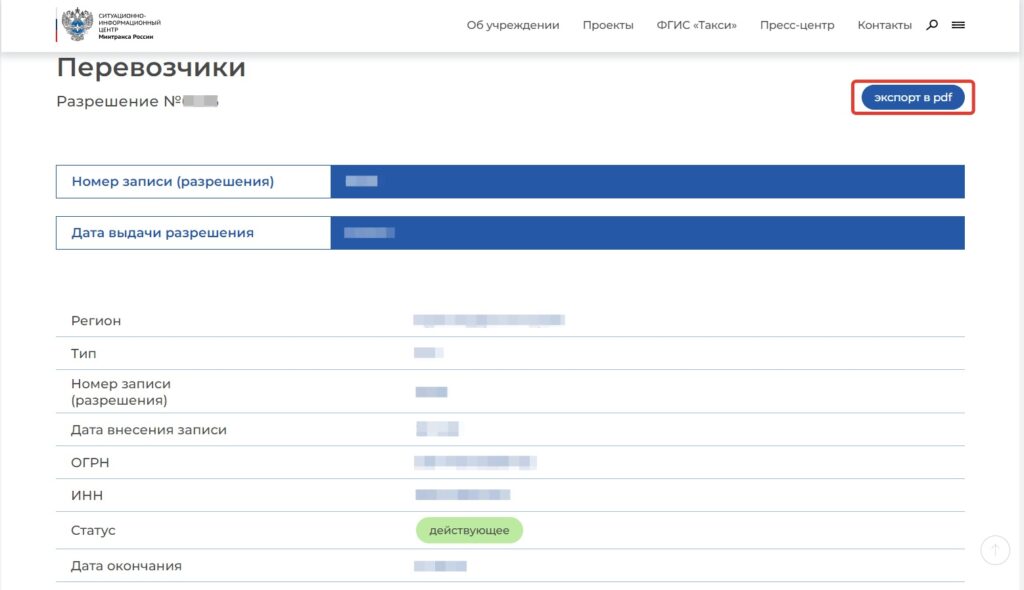
Task: Click the Mintrans Russia emblem logo
Action: point(76,24)
